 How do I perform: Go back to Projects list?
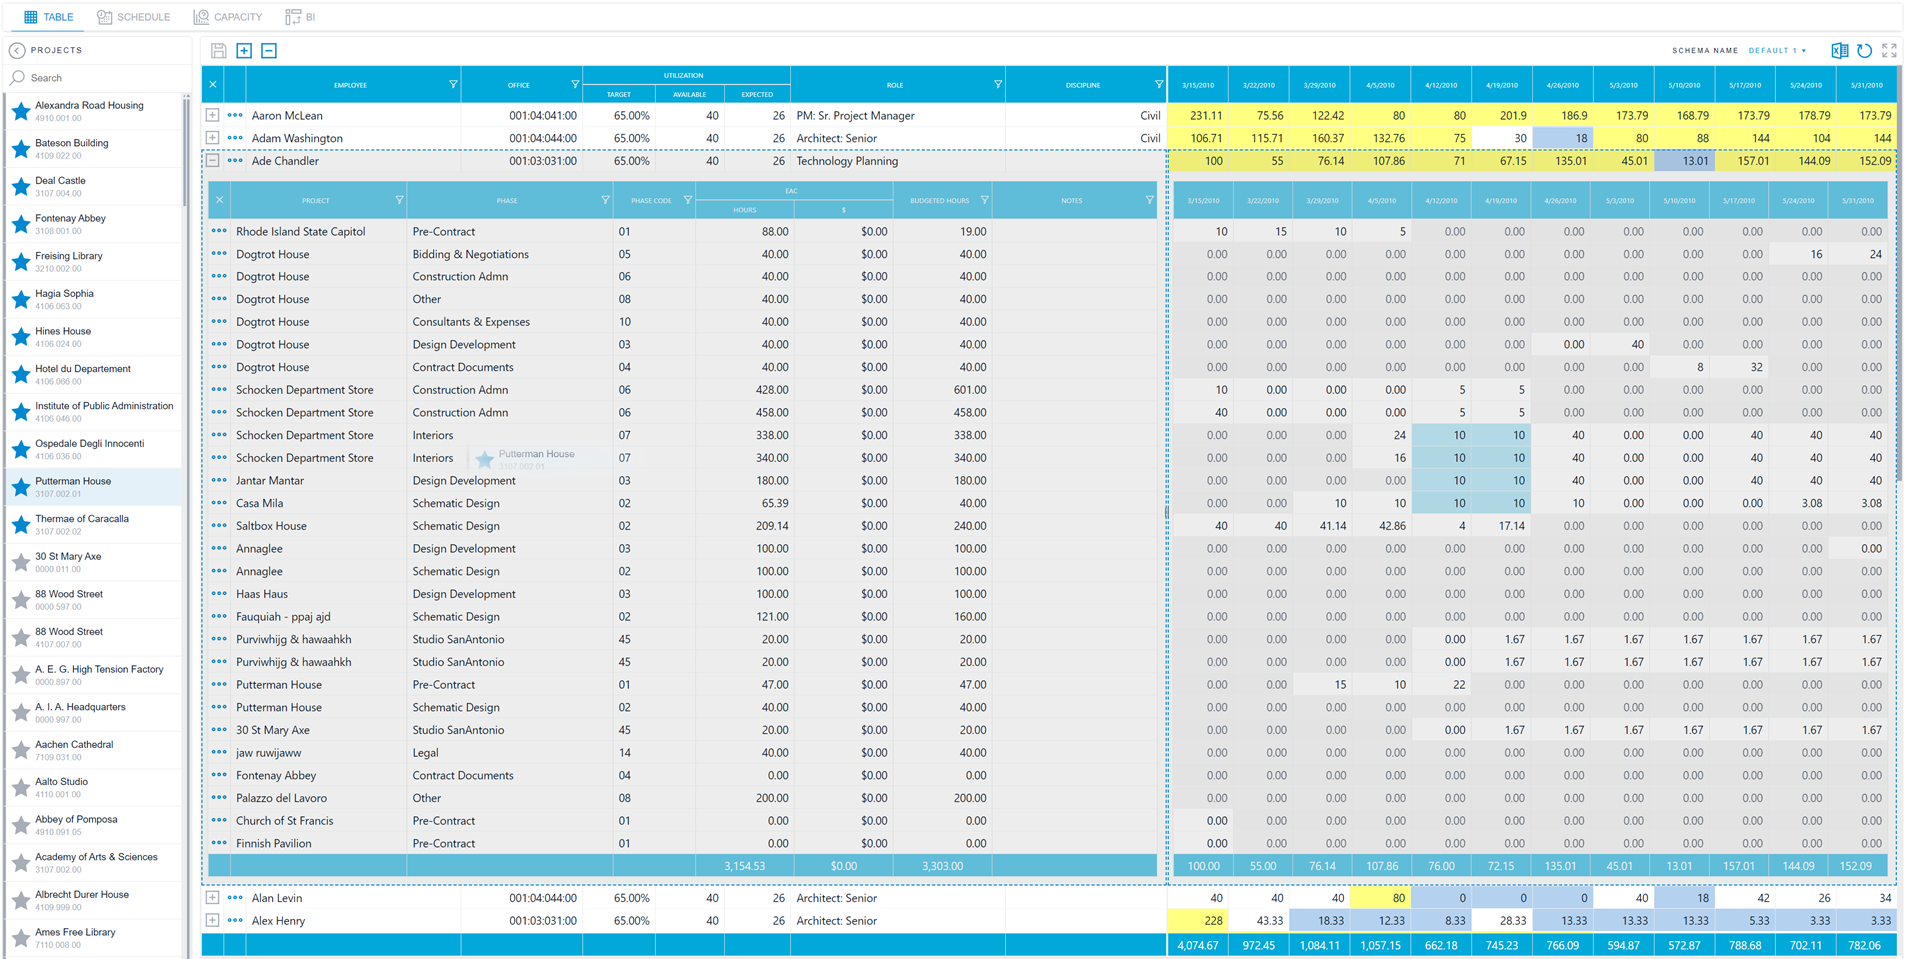tap(18, 50)
